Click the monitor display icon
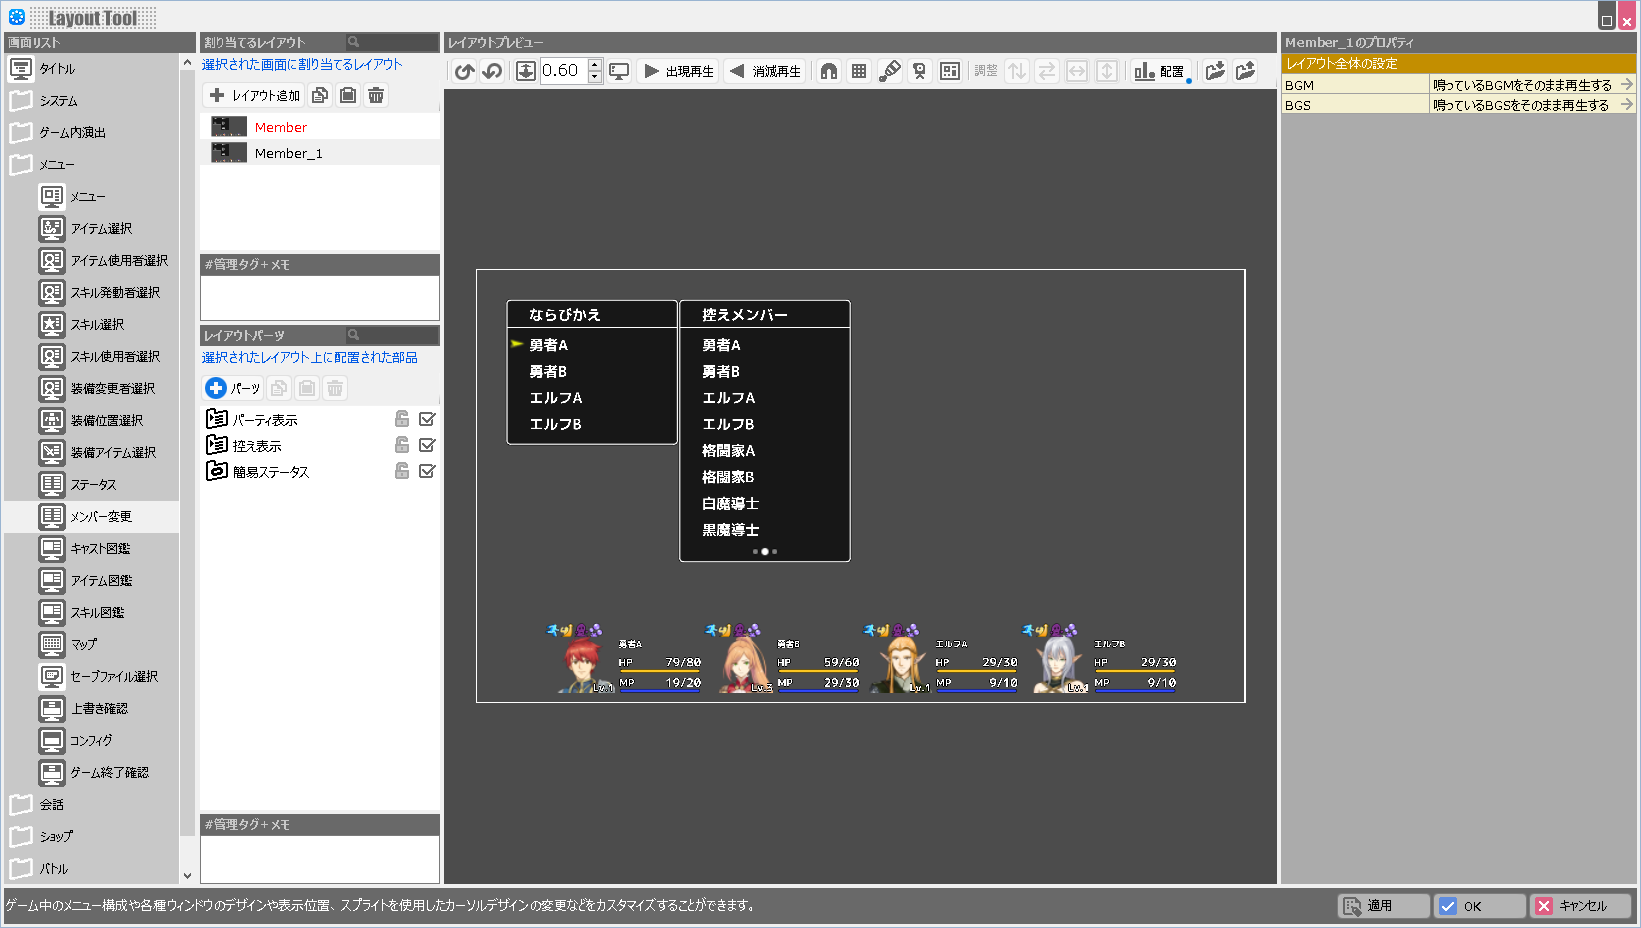Screen dimensions: 1641x928 click(x=620, y=71)
